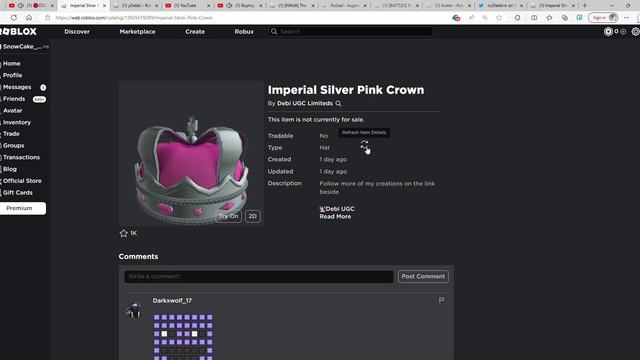This screenshot has width=640, height=360.
Task: Click the Try On button
Action: pyautogui.click(x=228, y=216)
